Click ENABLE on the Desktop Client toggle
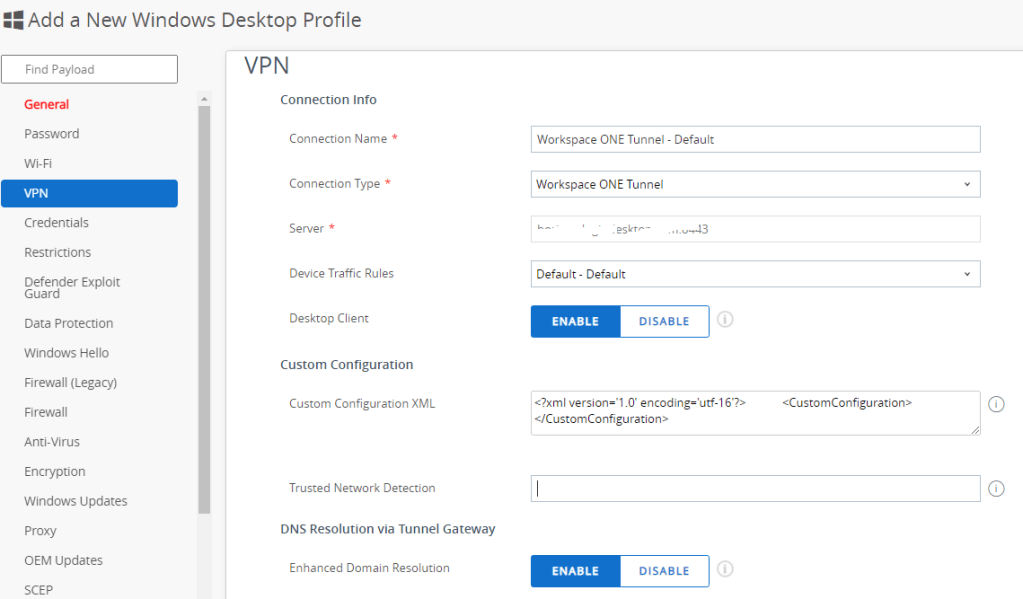The width and height of the screenshot is (1023, 599). (575, 321)
